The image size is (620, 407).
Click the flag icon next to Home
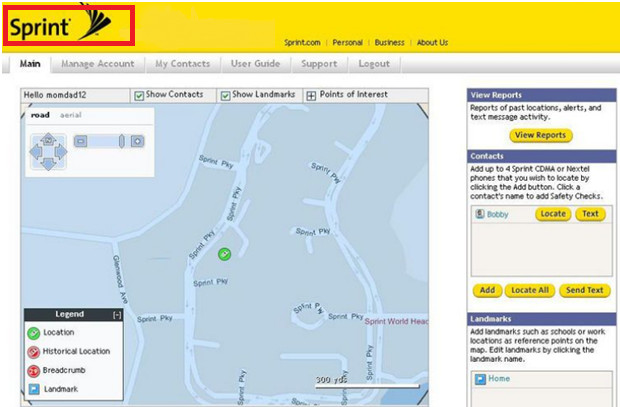click(x=480, y=379)
